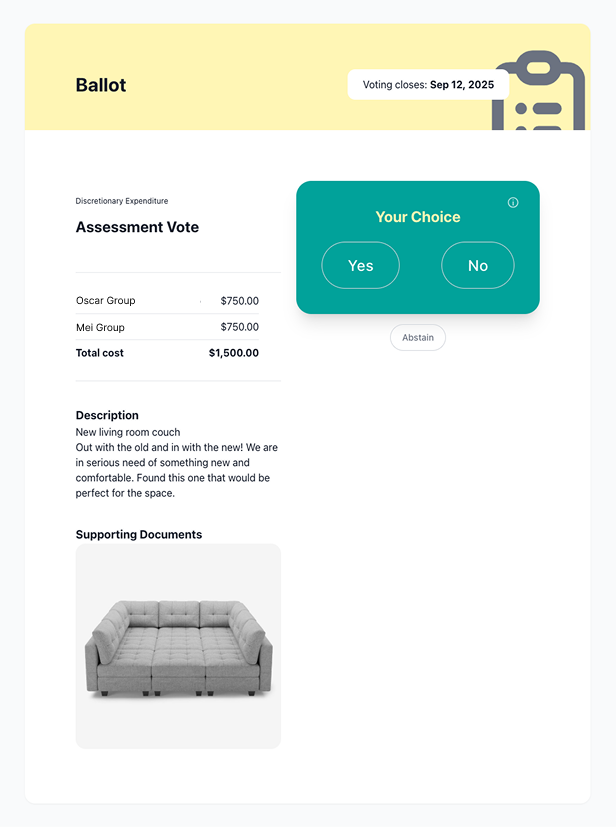Viewport: 616px width, 827px height.
Task: Click the Voting closes Sep 12 badge
Action: tap(428, 85)
